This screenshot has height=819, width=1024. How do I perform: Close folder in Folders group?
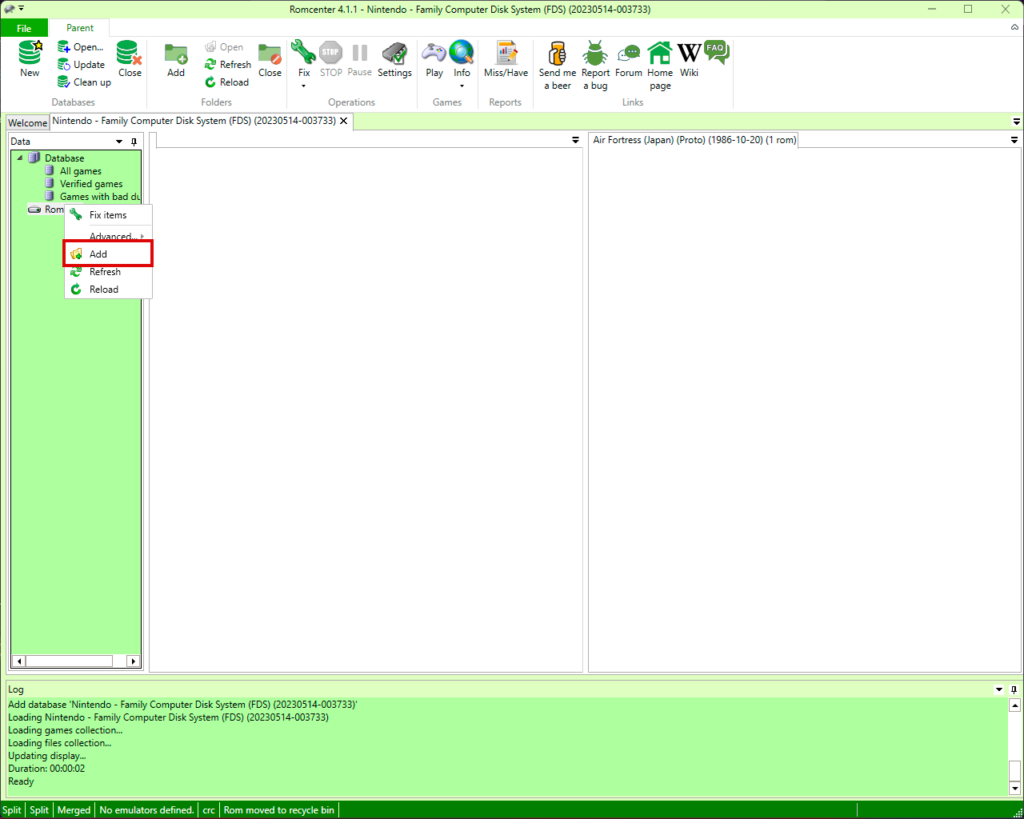pos(270,59)
